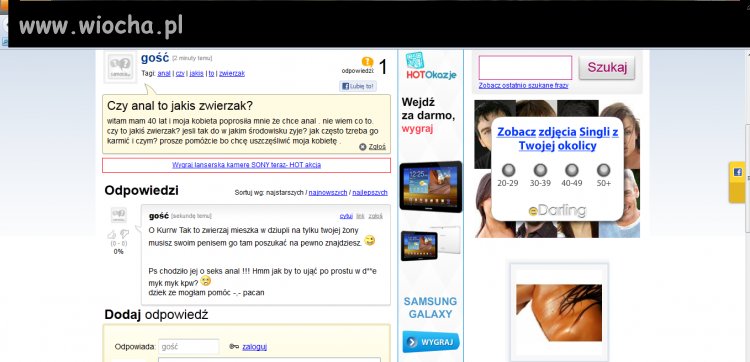Select the 50+ age radio button
This screenshot has height=362, width=750.
tap(604, 170)
